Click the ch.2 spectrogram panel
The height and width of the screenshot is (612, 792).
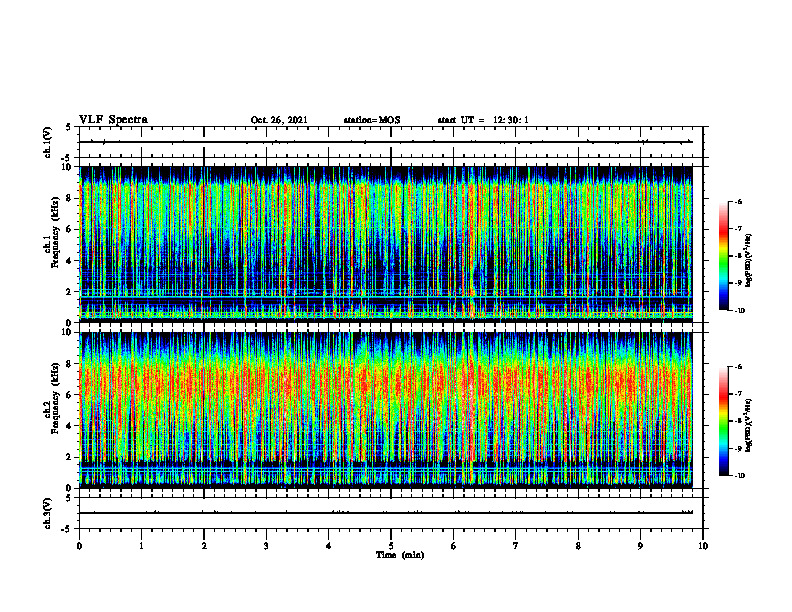tap(386, 410)
